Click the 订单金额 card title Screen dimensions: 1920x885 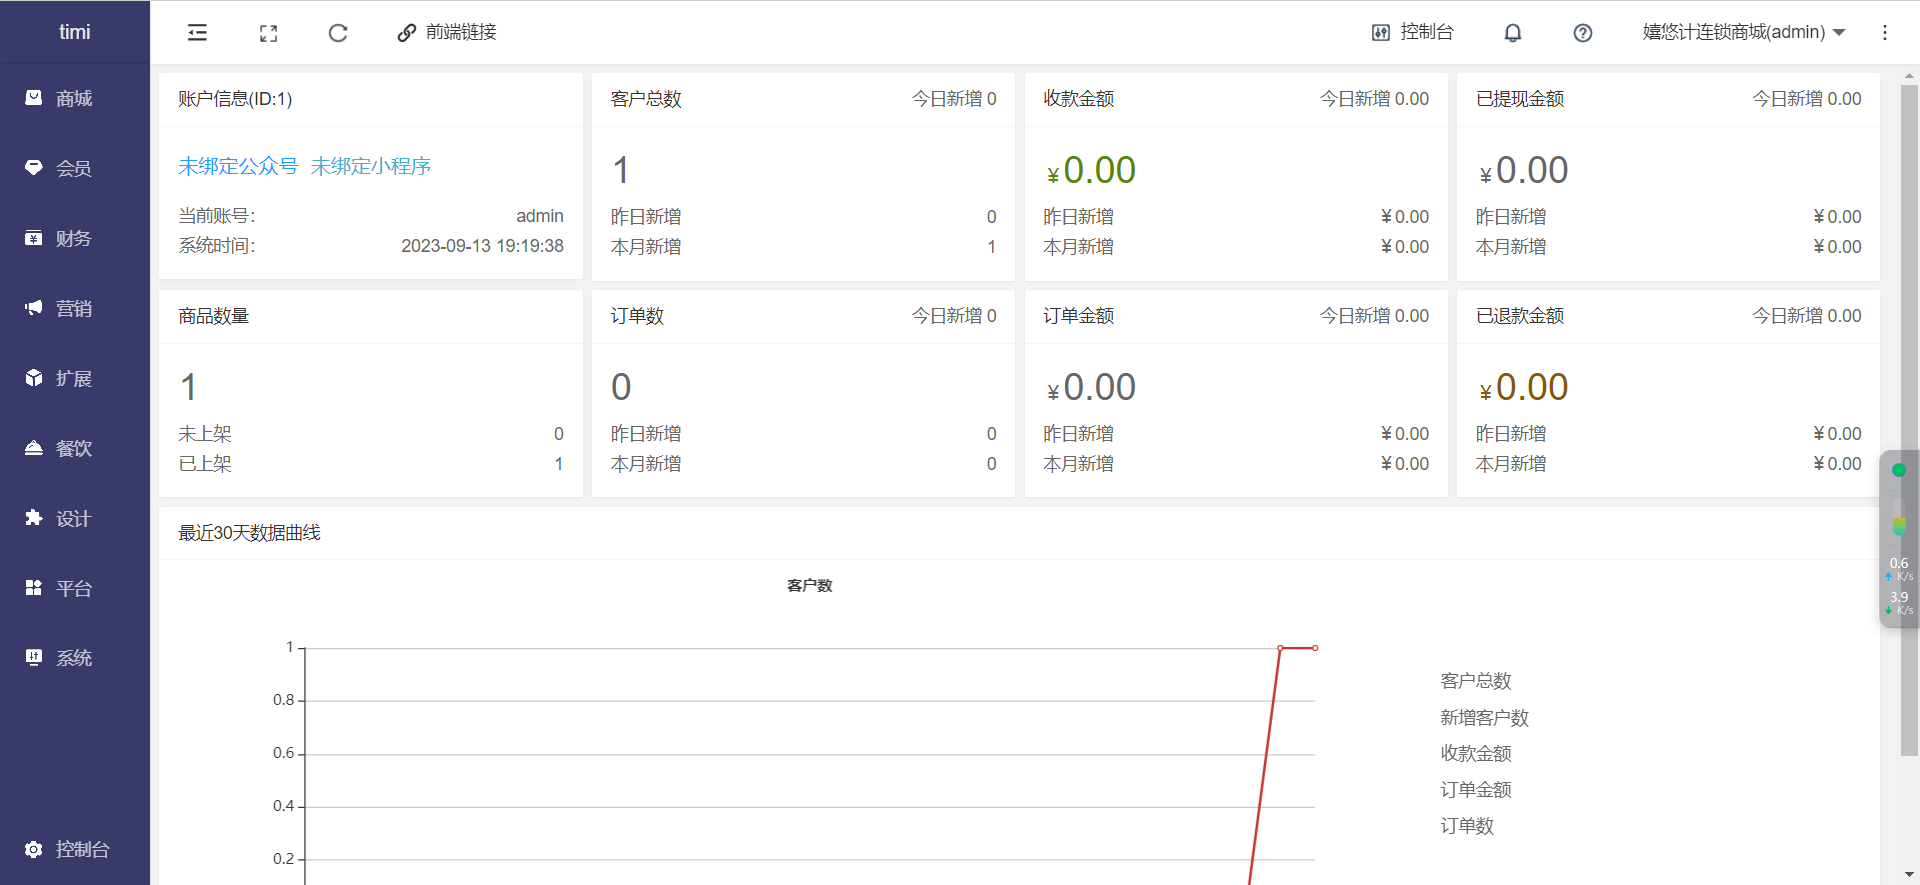click(x=1079, y=316)
